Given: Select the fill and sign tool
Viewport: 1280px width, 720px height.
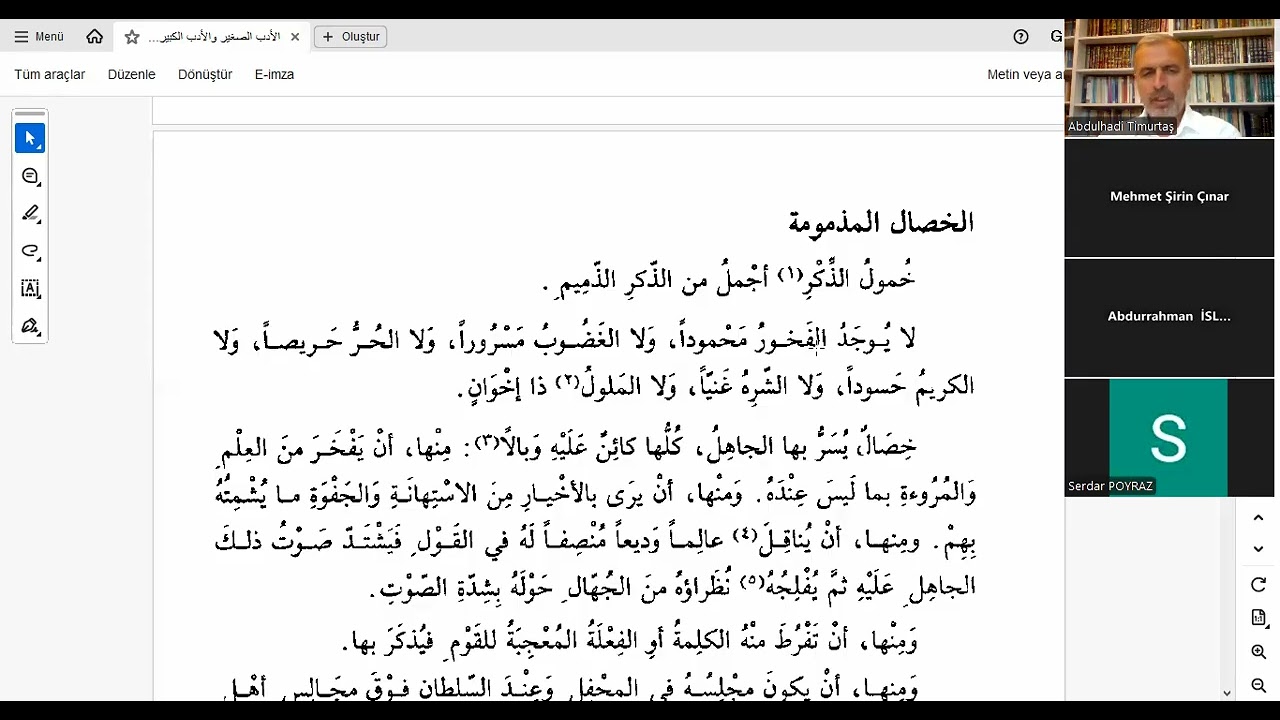Looking at the screenshot, I should coord(30,327).
